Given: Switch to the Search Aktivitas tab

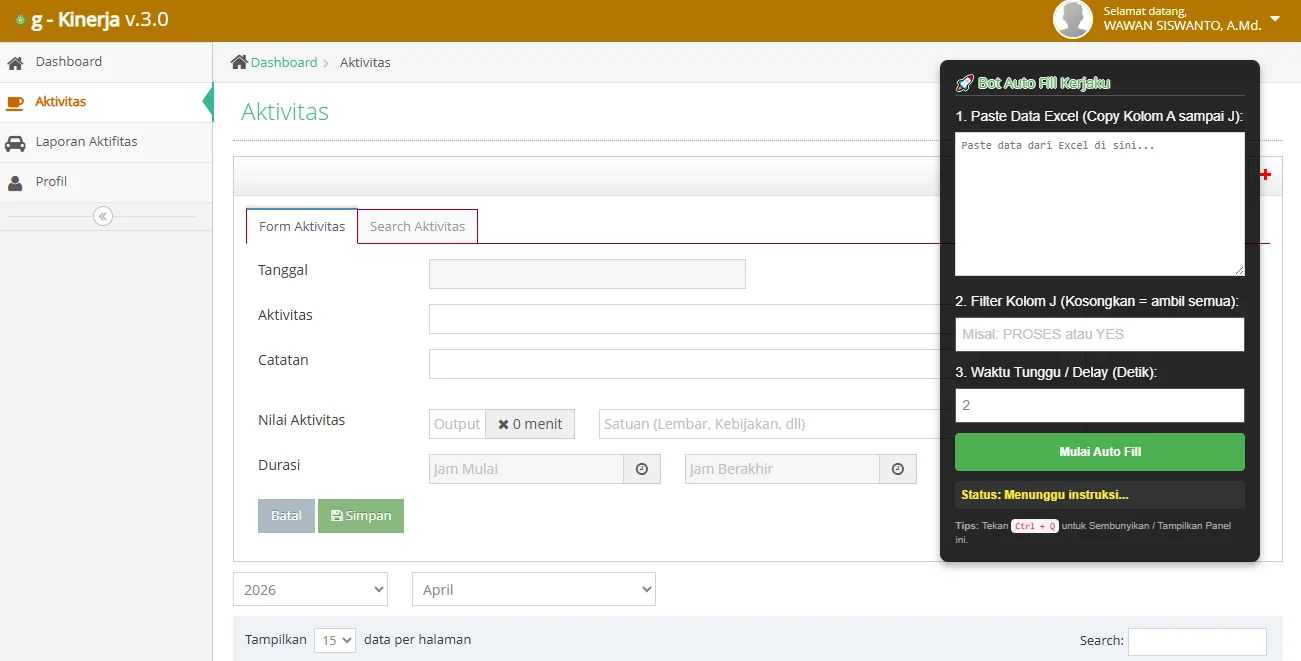Looking at the screenshot, I should pos(417,226).
